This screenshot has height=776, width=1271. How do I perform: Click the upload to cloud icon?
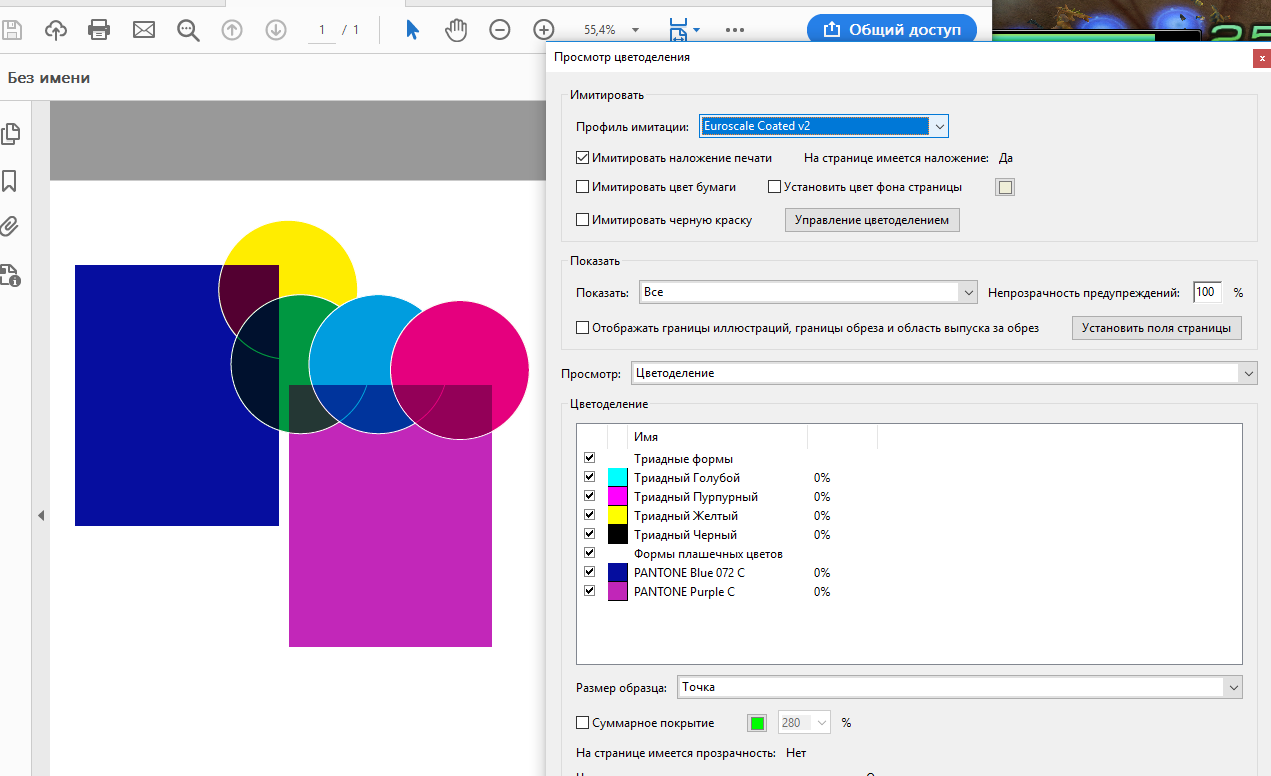pos(57,30)
